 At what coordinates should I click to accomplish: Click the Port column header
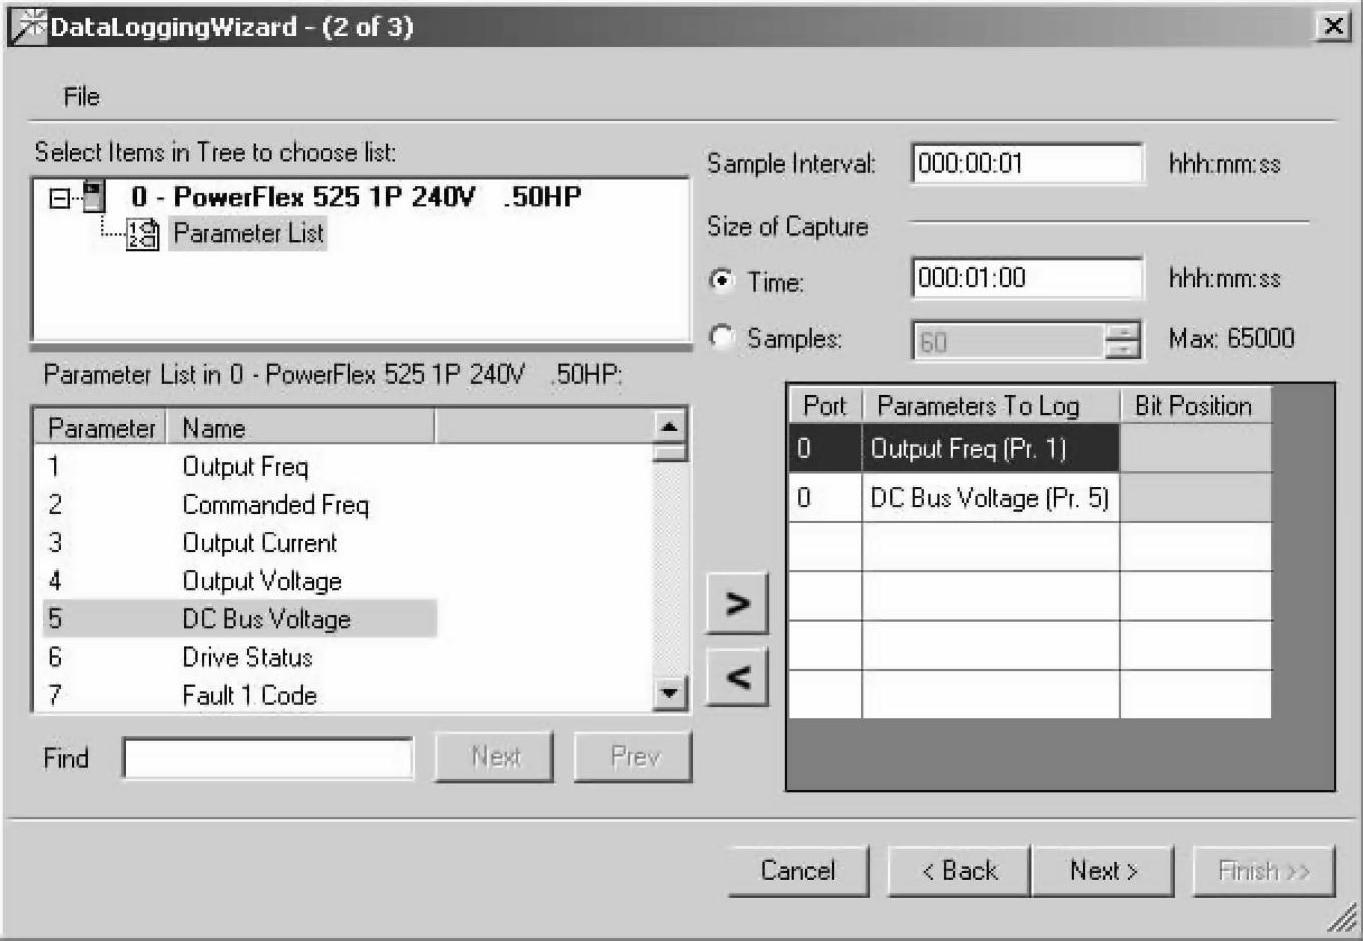825,405
